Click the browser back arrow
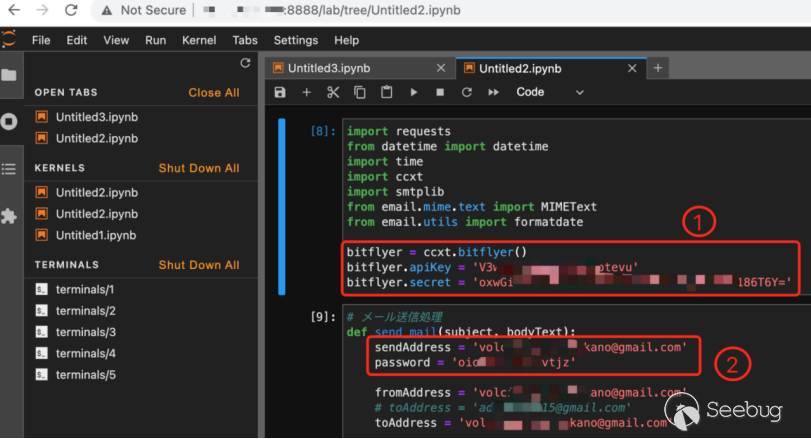The height and width of the screenshot is (439, 811). [14, 10]
